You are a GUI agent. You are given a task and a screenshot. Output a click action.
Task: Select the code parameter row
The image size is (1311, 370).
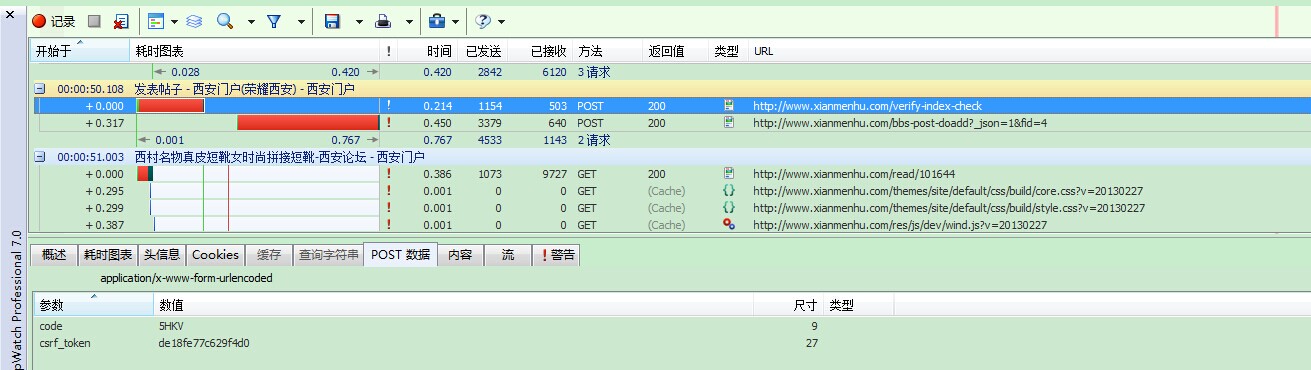pos(670,326)
